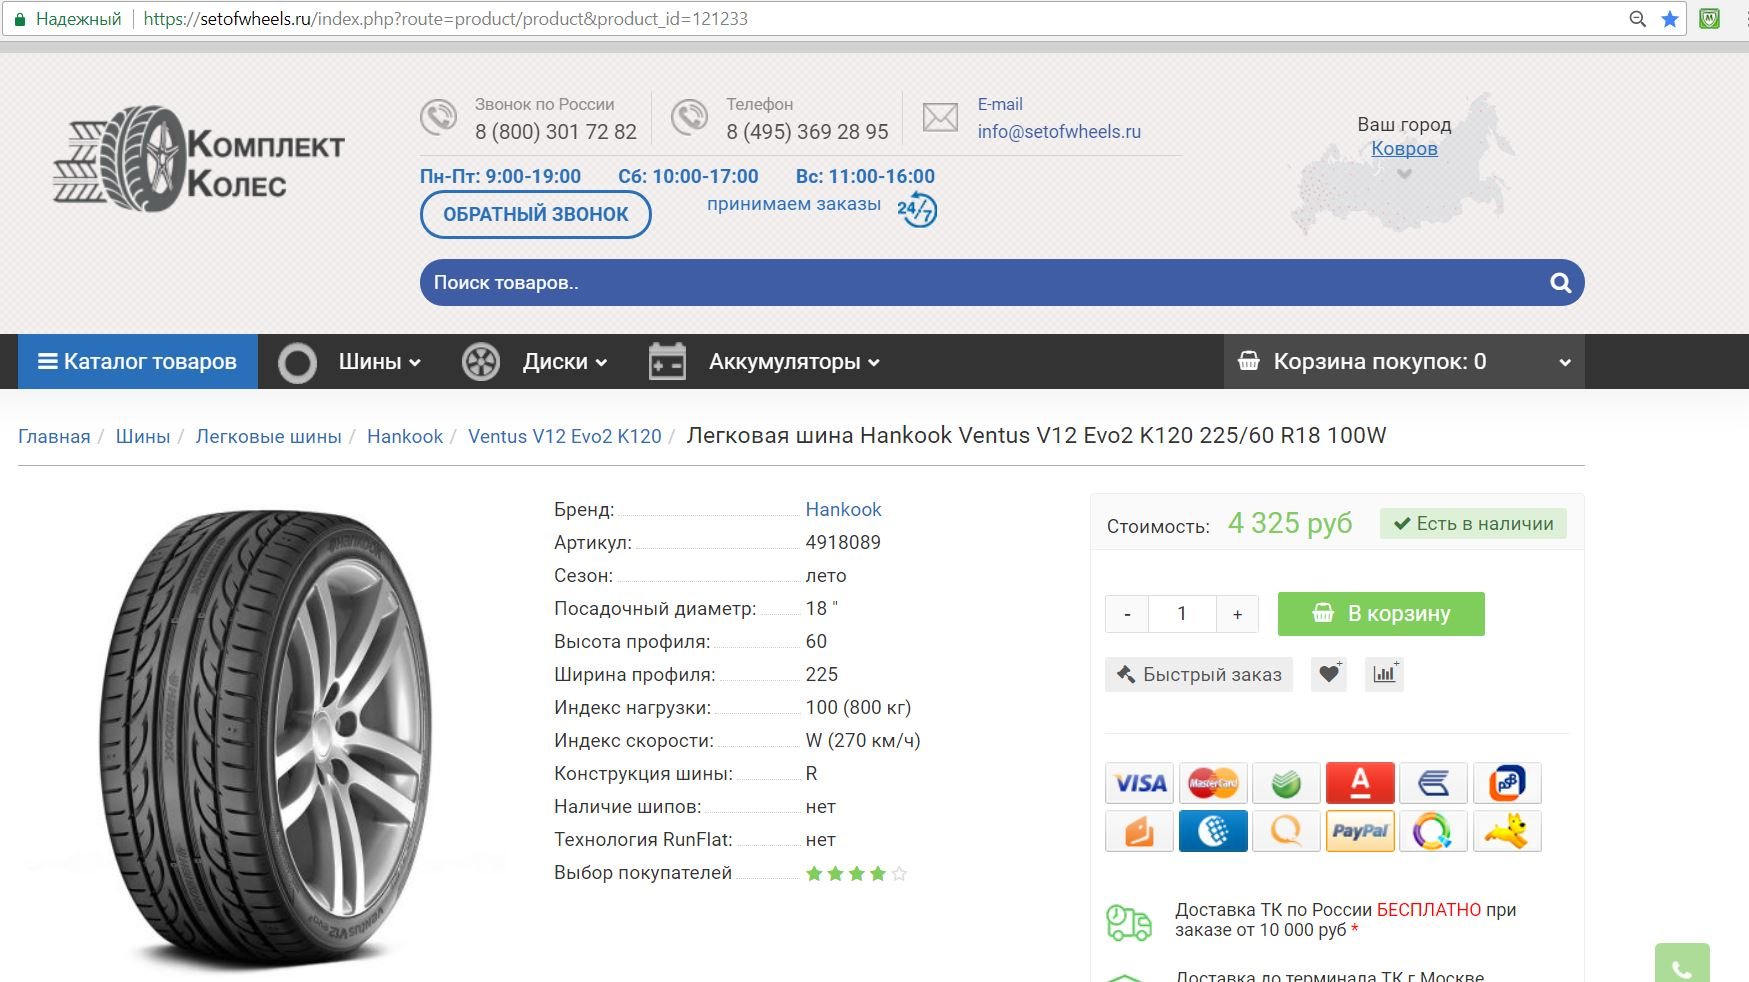Click the yellow dog Euroset payment icon

(1507, 831)
